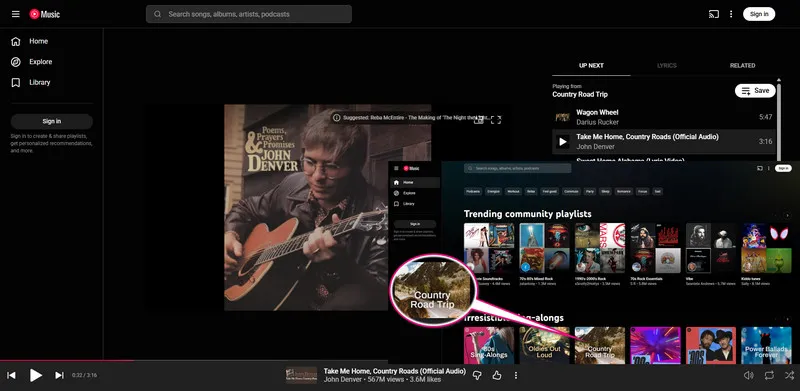
Task: Toggle the Workout chip in the inset window
Action: (x=513, y=192)
